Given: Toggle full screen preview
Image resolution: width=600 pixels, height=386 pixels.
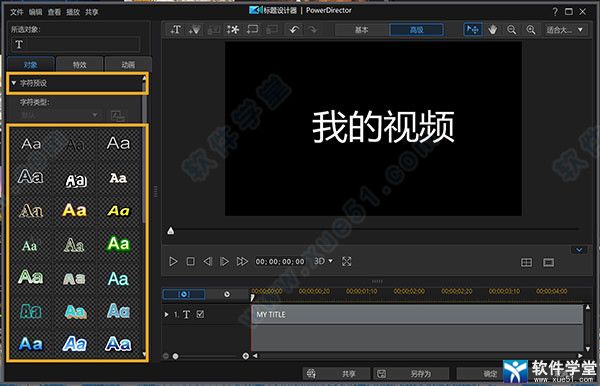Looking at the screenshot, I should 347,262.
